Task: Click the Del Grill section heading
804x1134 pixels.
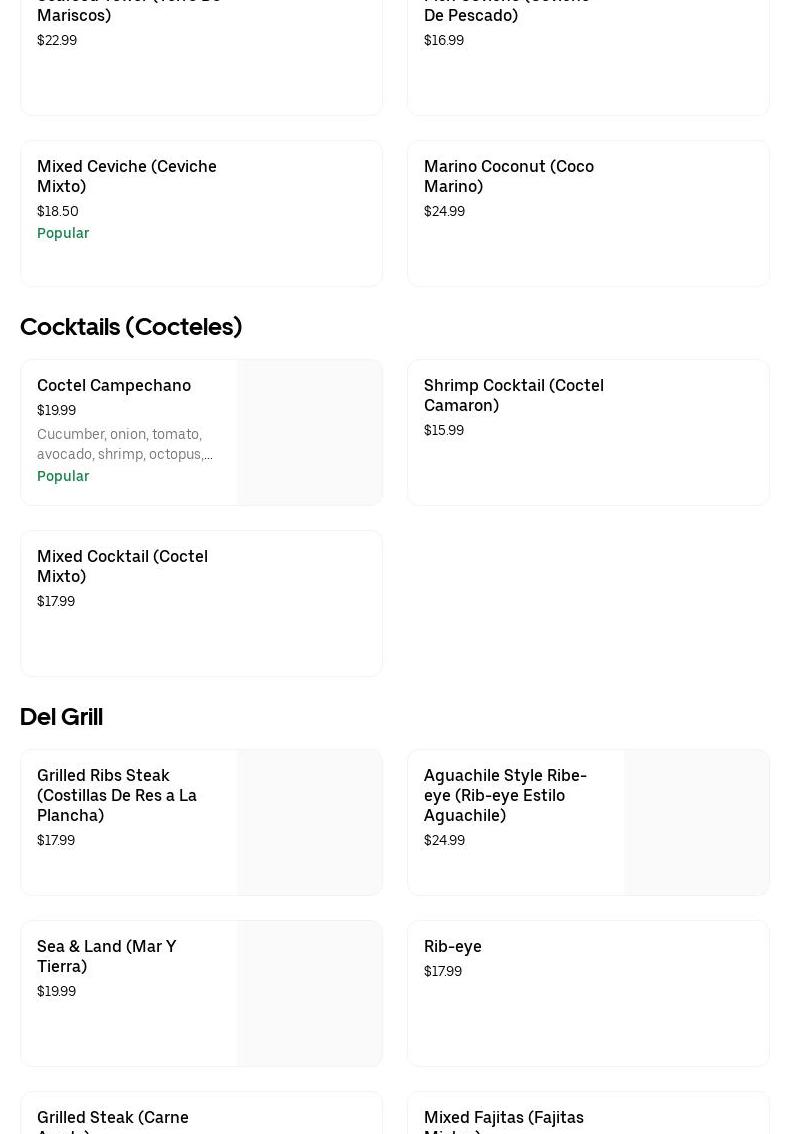Action: 61,717
